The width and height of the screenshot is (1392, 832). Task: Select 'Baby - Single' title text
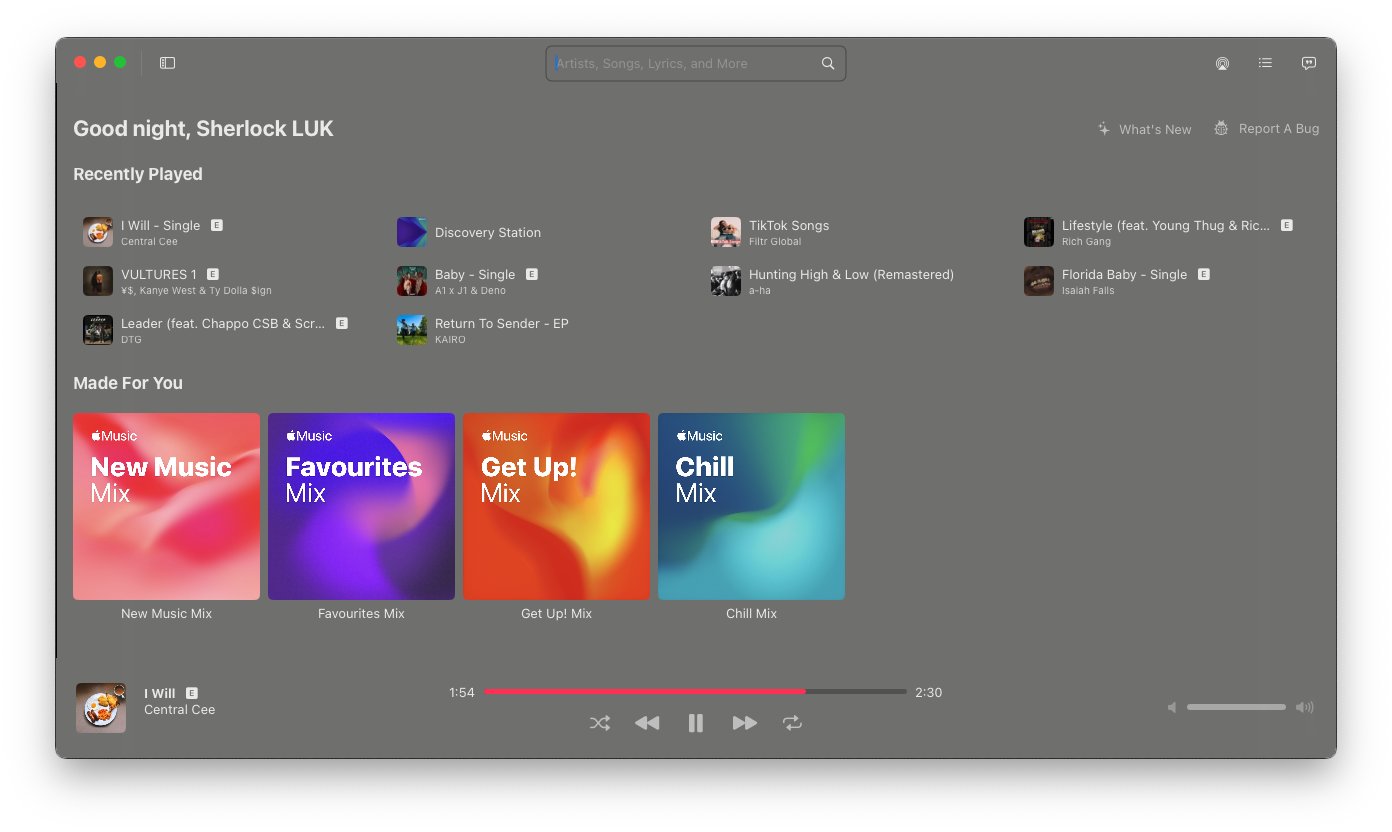pos(475,274)
